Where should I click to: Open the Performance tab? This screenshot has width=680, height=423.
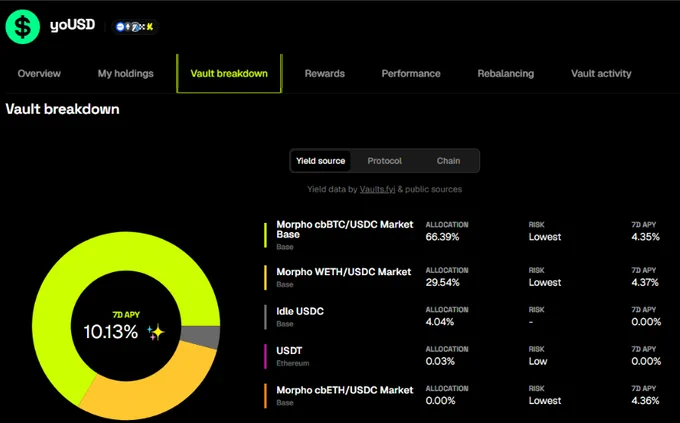(x=411, y=73)
